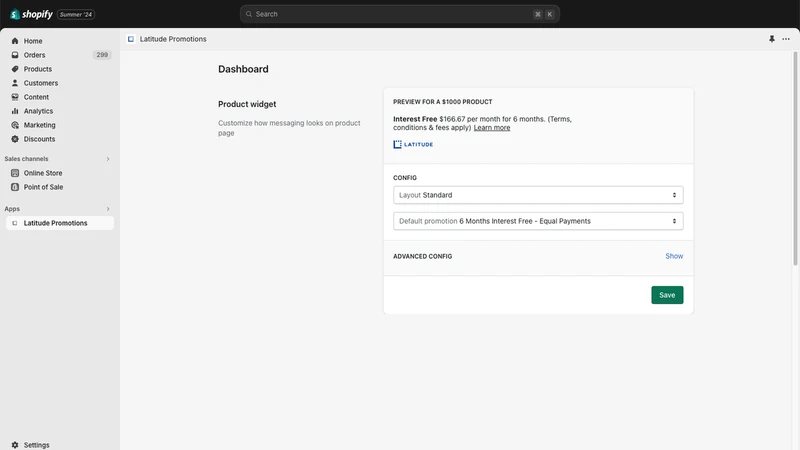Click the ⌘ K shortcut hint
Screen dimensions: 800x450
point(543,14)
